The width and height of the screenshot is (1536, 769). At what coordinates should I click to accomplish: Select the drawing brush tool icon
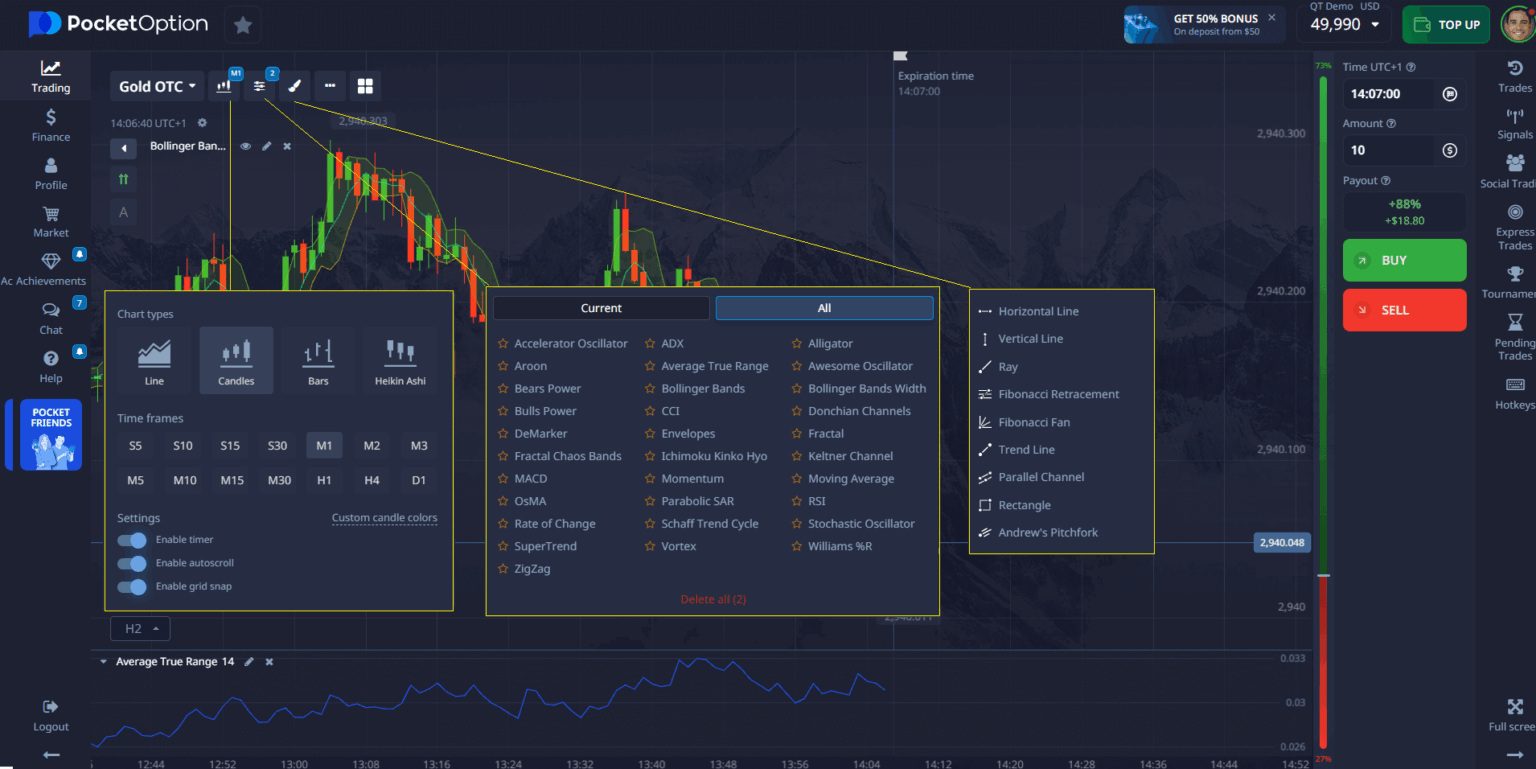click(x=295, y=86)
